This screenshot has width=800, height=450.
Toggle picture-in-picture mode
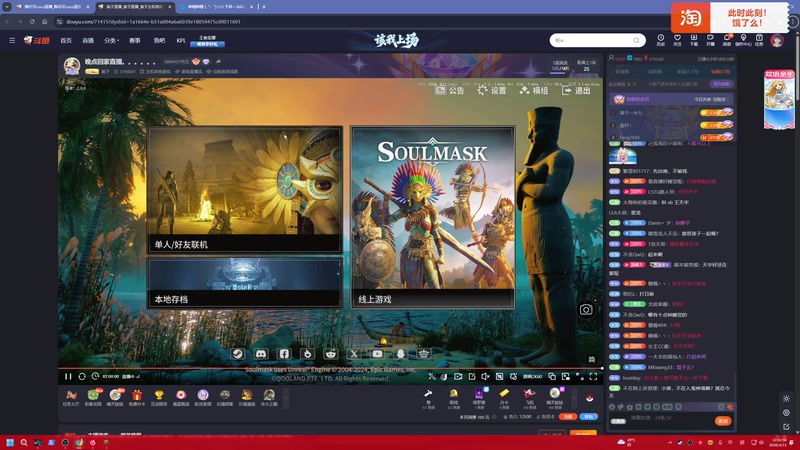click(x=566, y=377)
